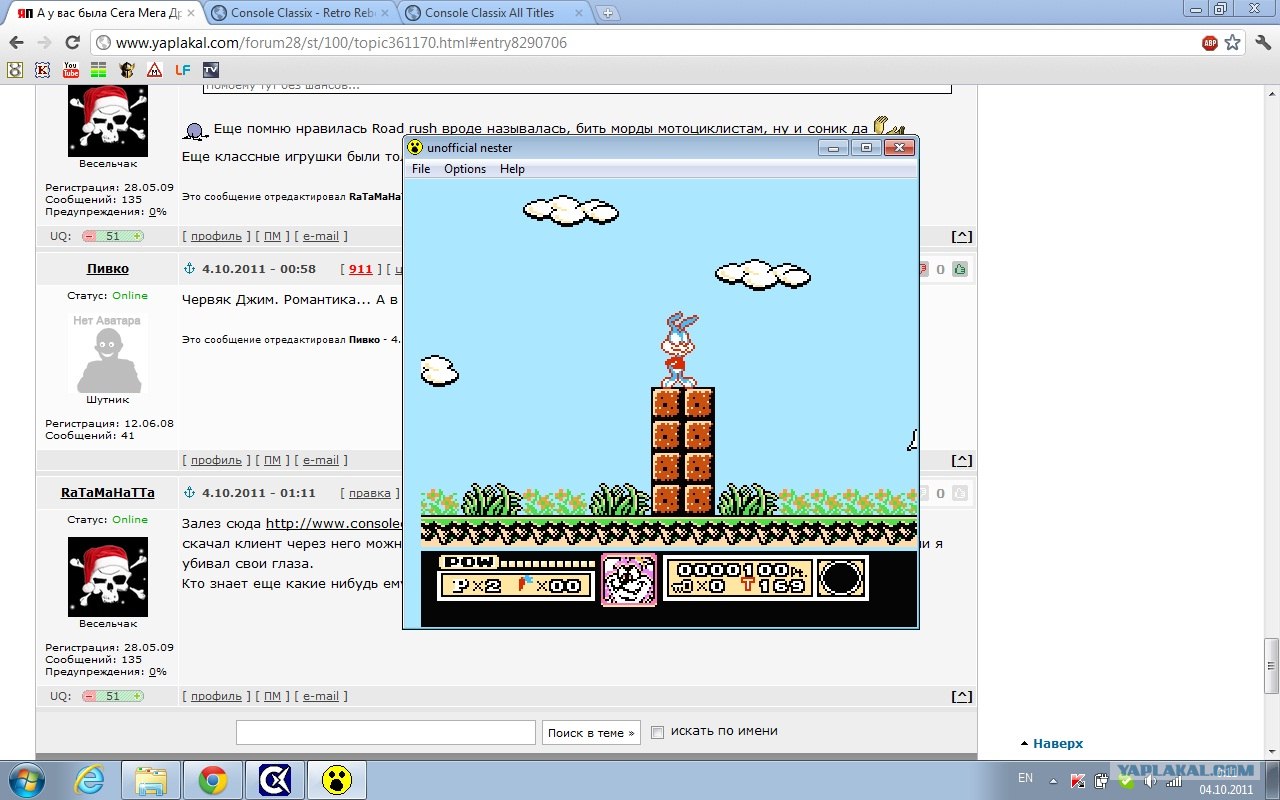
Task: Click the topic search text field
Action: pyautogui.click(x=386, y=732)
